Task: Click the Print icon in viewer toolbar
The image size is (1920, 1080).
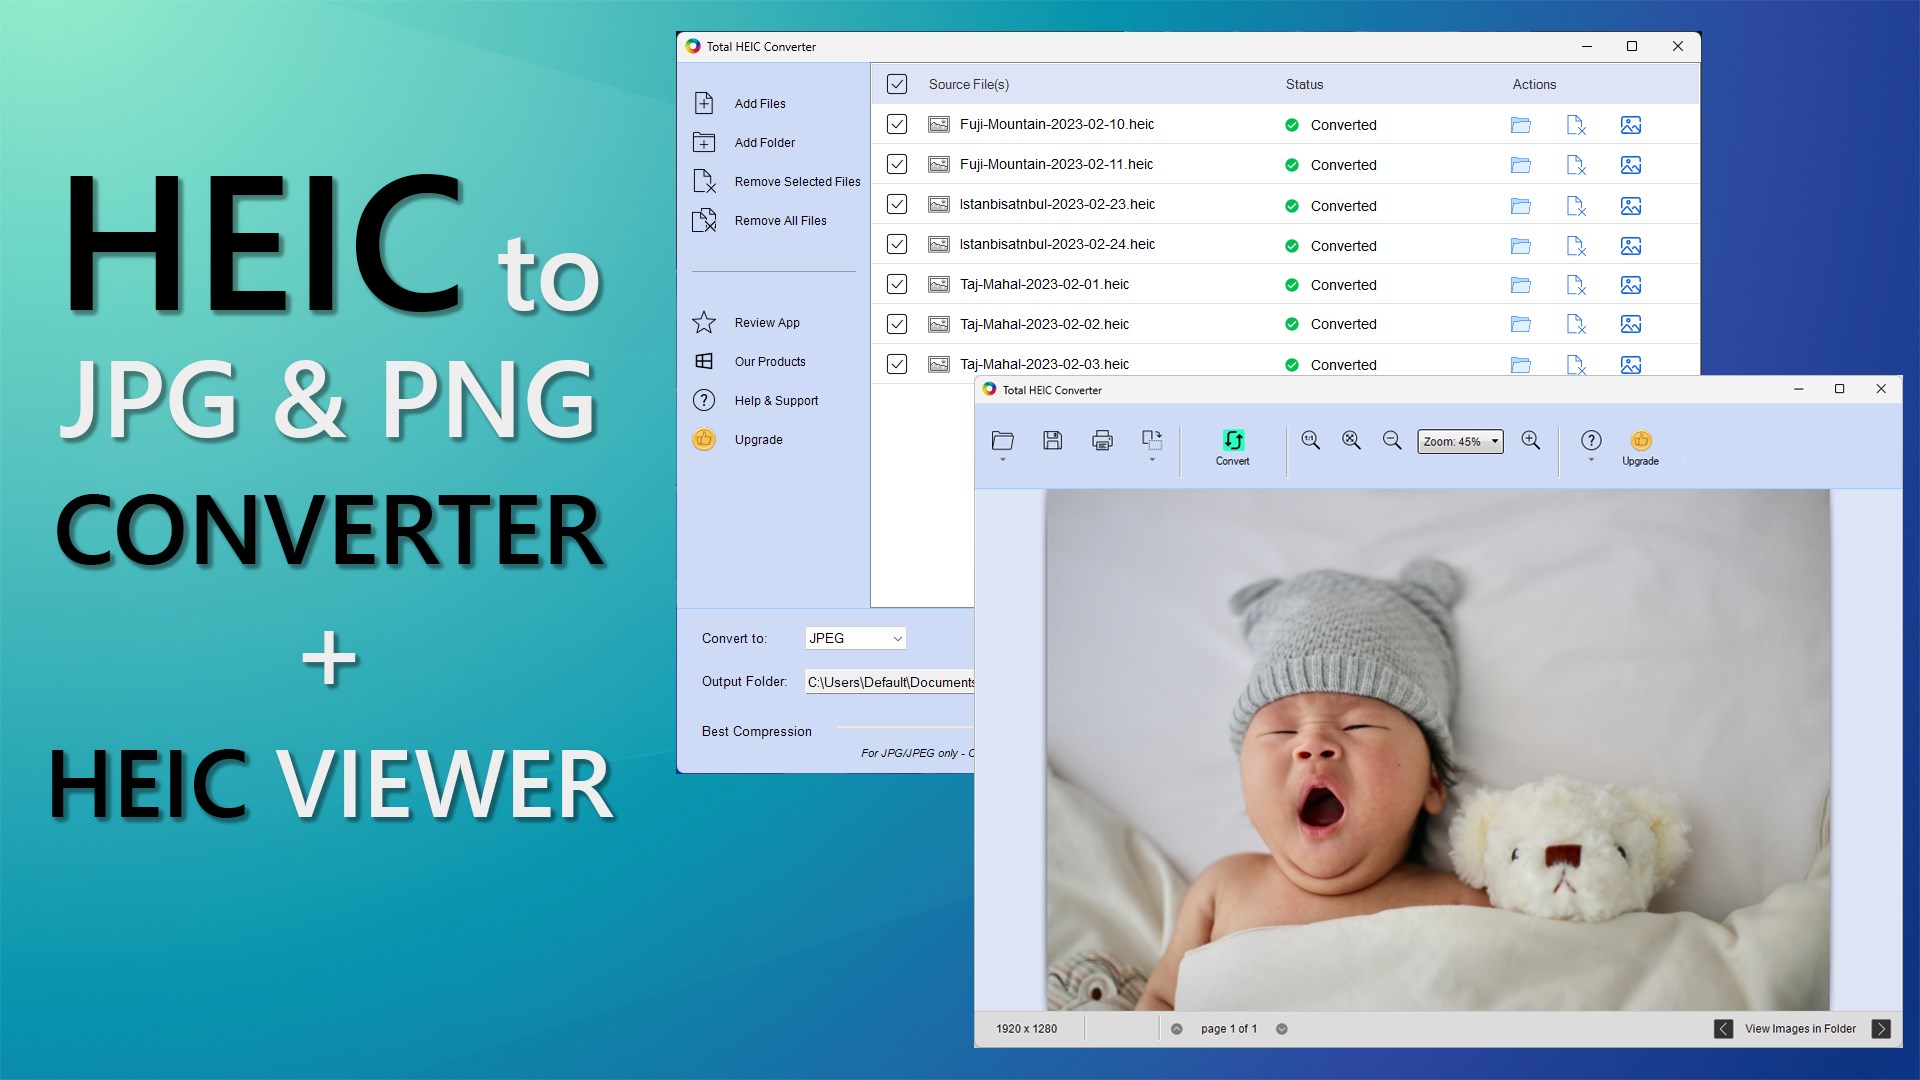Action: (1102, 440)
